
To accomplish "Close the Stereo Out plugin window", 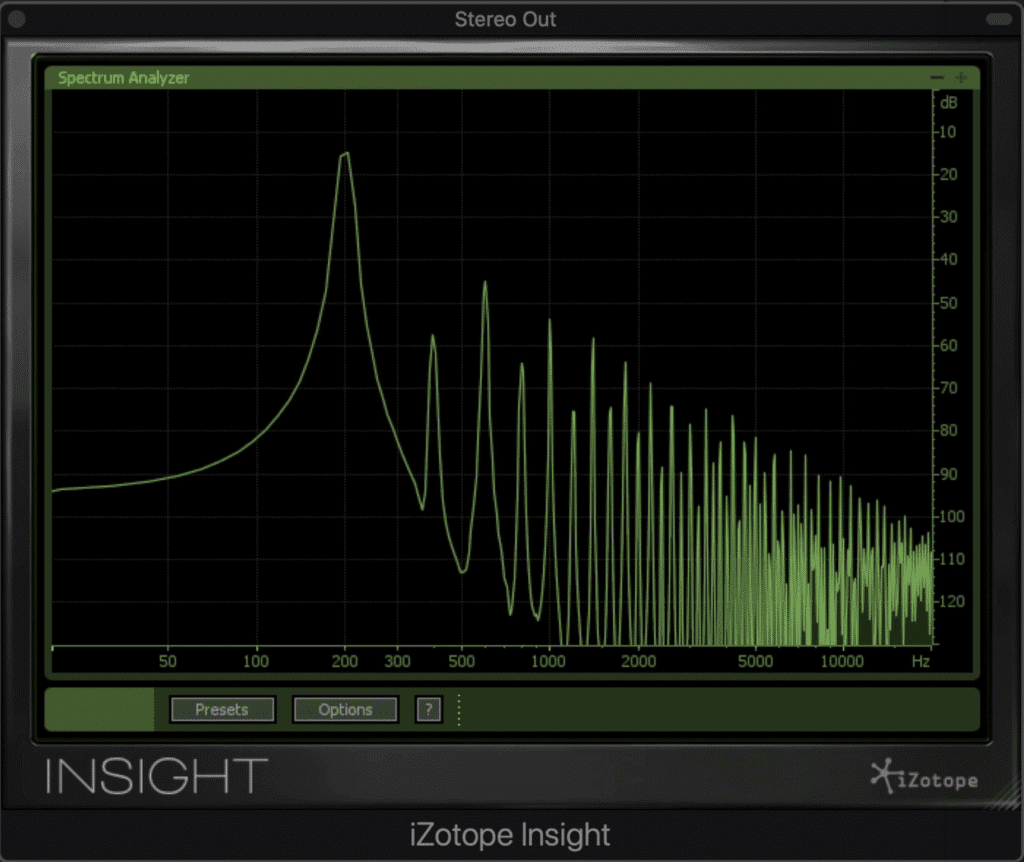I will click(x=16, y=19).
